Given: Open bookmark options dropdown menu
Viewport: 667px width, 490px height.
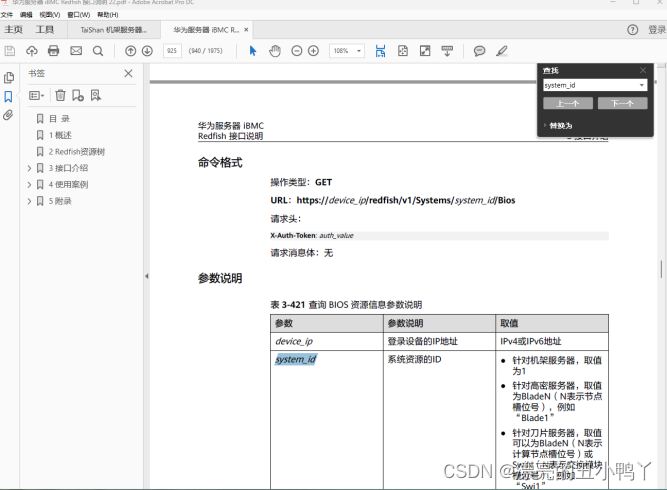Looking at the screenshot, I should (x=37, y=96).
